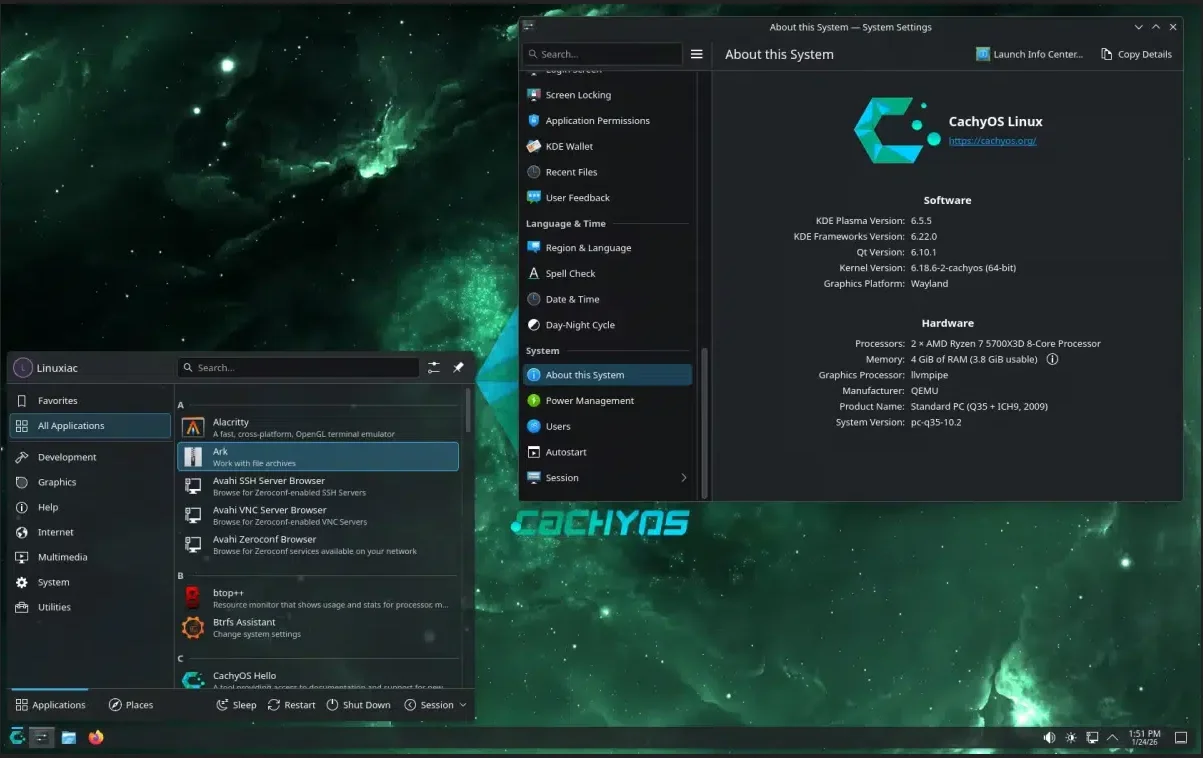Open the Internet category

click(90, 532)
